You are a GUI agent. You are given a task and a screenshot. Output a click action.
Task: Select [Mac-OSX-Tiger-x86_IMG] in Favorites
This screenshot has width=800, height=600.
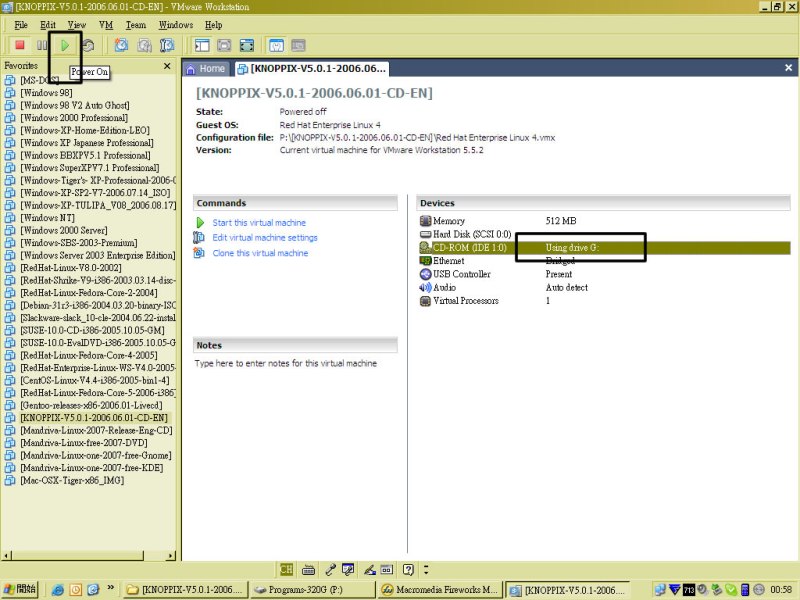(72, 480)
